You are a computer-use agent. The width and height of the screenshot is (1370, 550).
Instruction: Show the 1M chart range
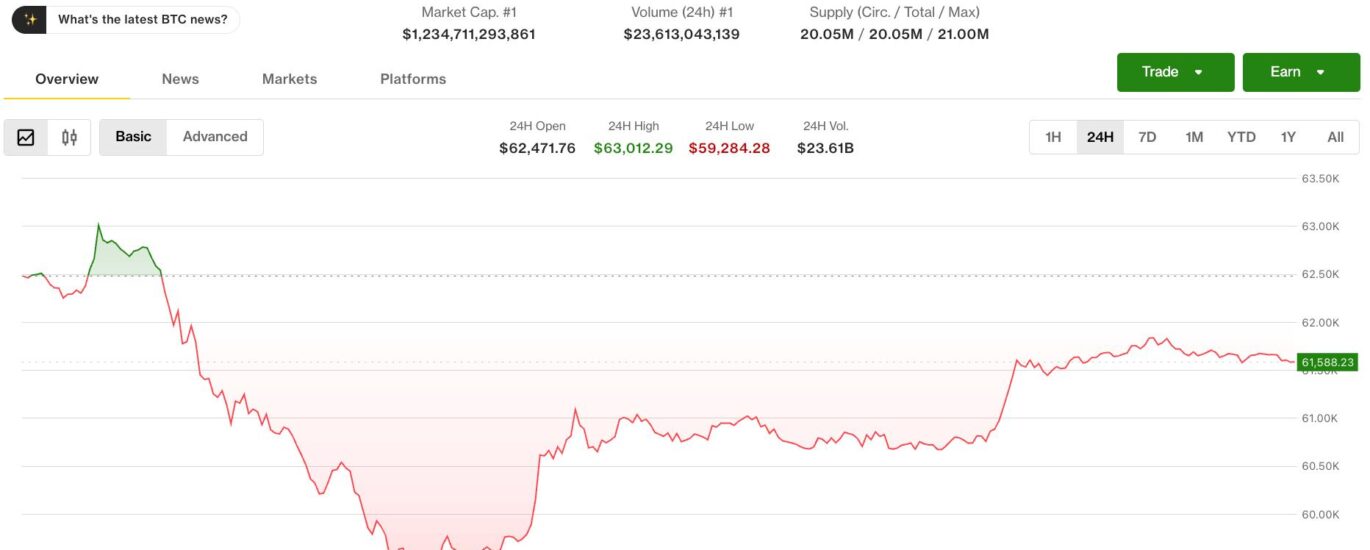coord(1194,137)
